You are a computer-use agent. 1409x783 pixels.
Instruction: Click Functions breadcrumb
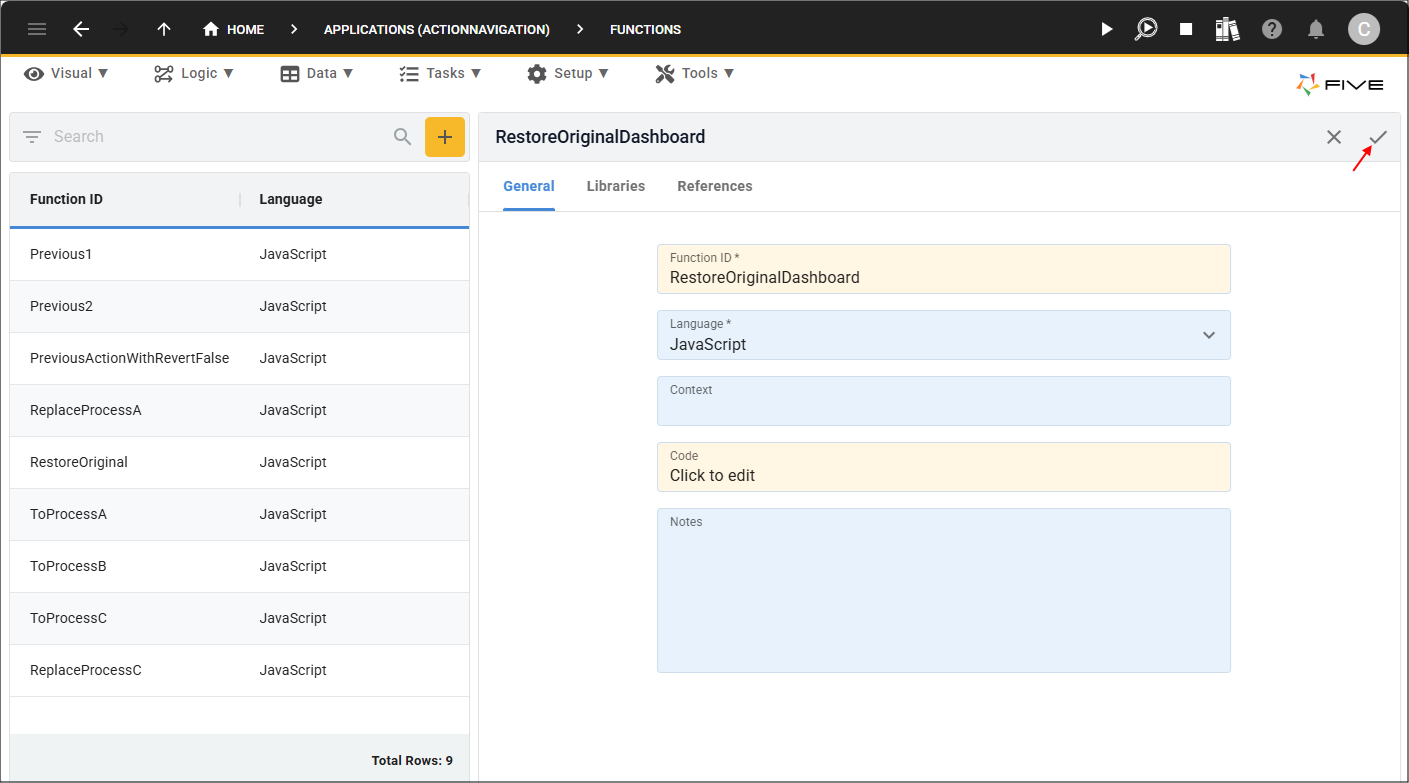pos(646,30)
